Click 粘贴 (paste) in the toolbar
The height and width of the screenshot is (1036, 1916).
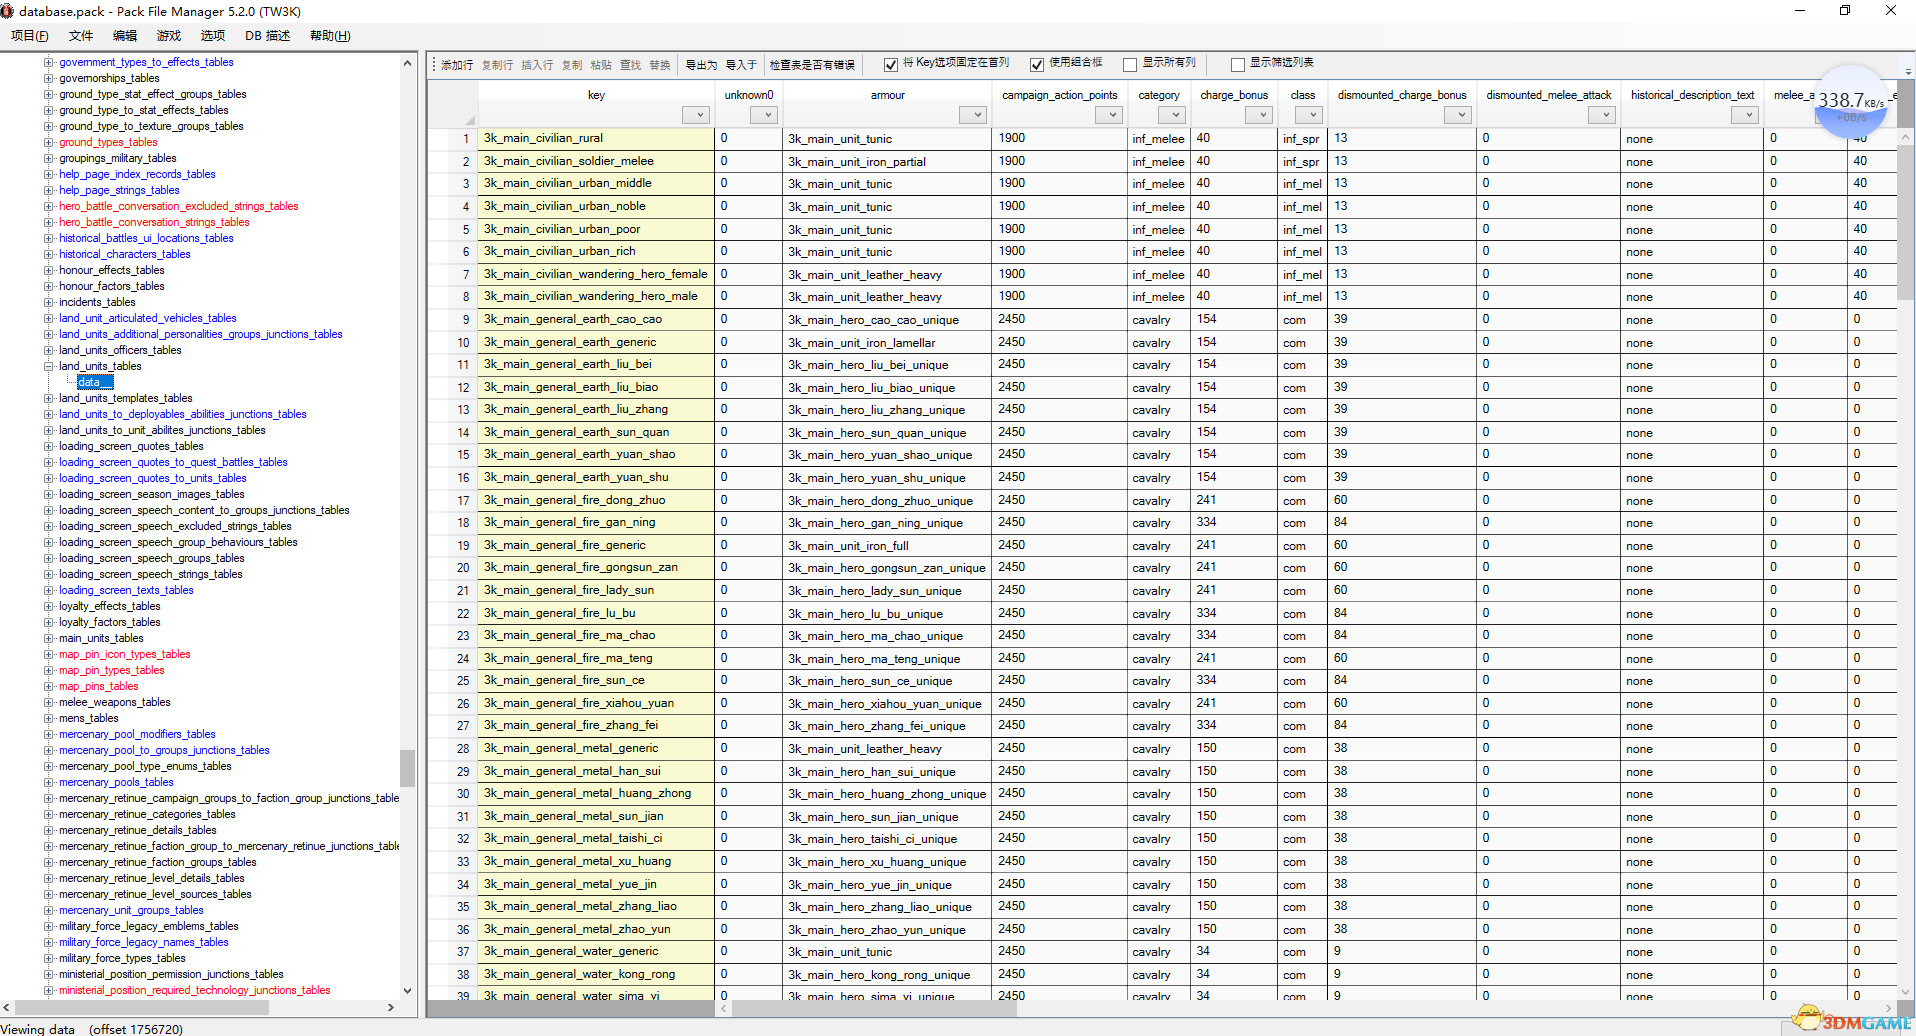click(601, 65)
